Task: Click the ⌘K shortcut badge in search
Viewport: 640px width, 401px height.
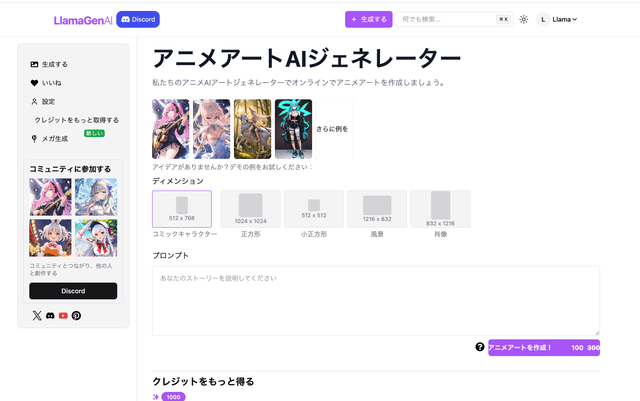Action: tap(504, 19)
